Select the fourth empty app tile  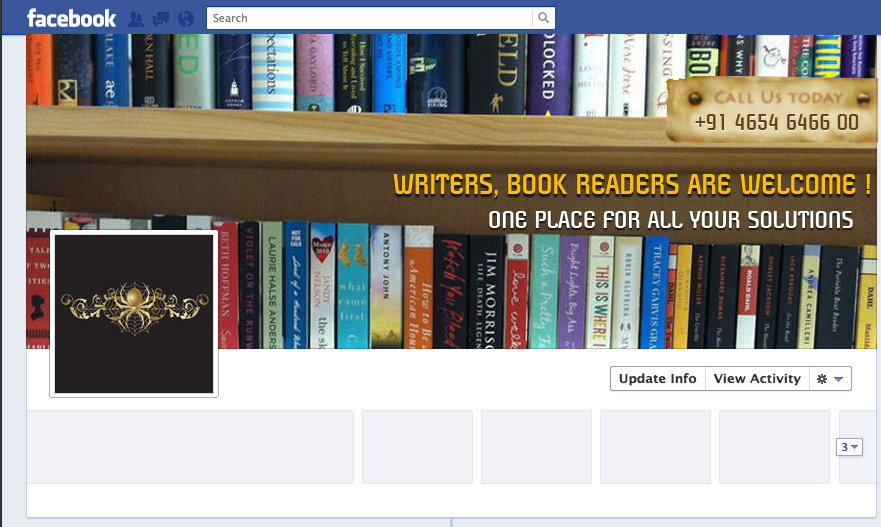(656, 447)
